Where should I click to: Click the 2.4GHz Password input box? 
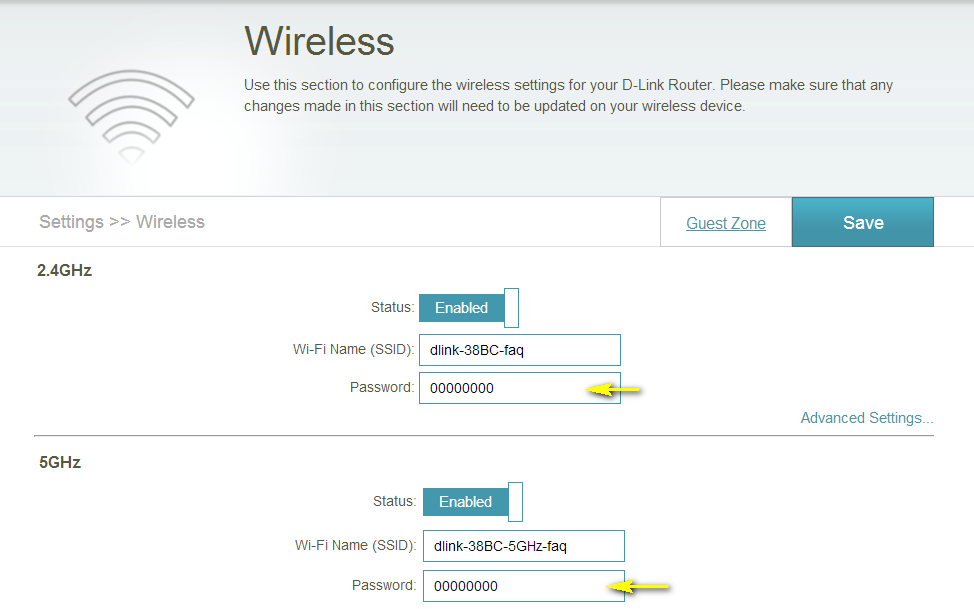coord(500,388)
